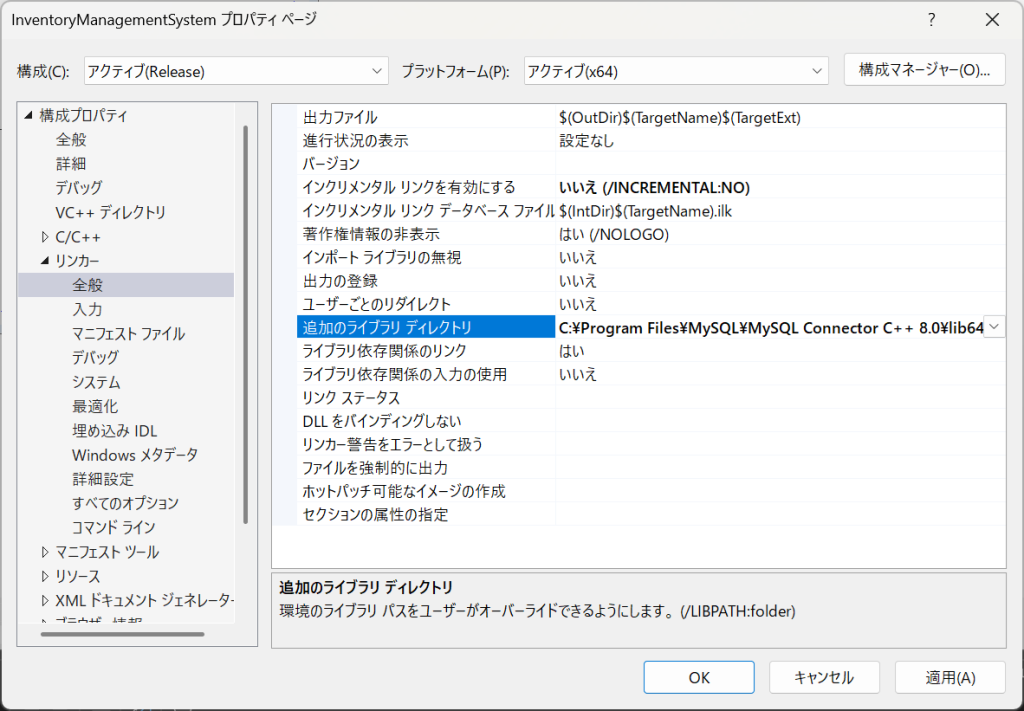Expand the XML ドキュメント ジェネレーター node

[45, 600]
